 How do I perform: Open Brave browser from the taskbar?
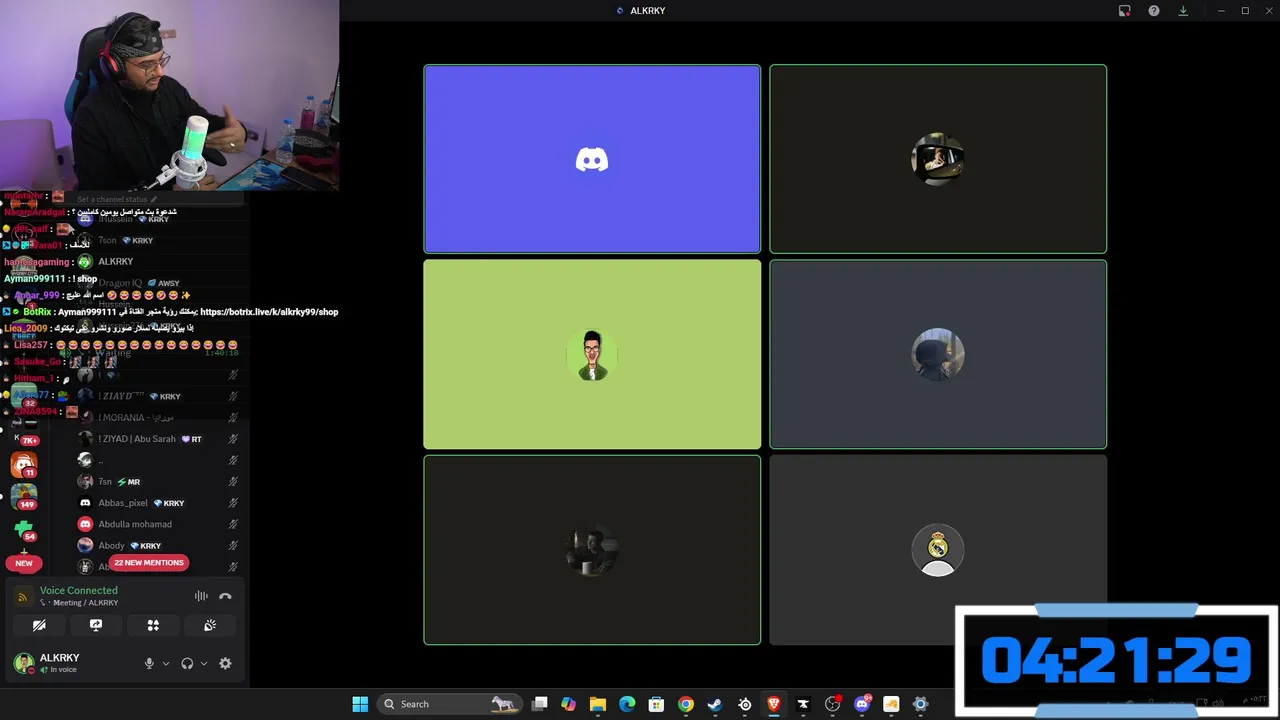[x=774, y=704]
